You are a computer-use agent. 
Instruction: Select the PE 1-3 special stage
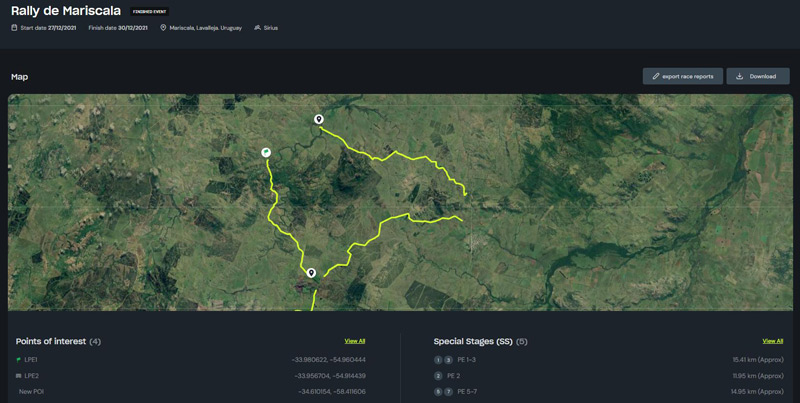coord(609,360)
